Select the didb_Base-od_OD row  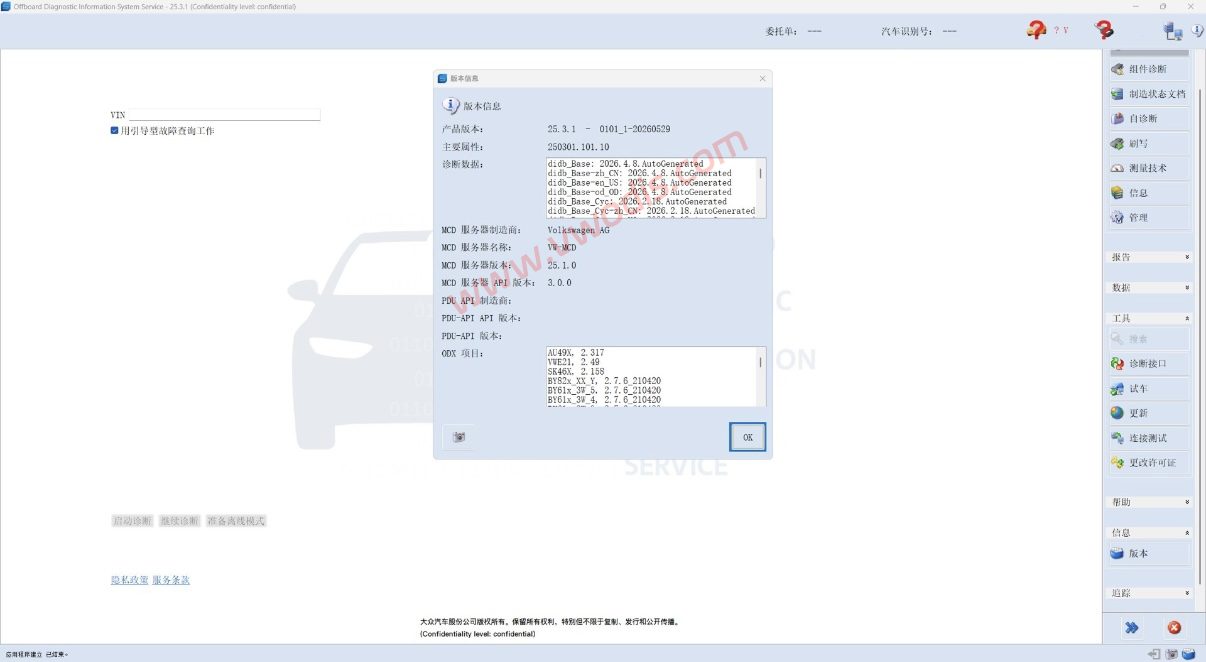[640, 192]
